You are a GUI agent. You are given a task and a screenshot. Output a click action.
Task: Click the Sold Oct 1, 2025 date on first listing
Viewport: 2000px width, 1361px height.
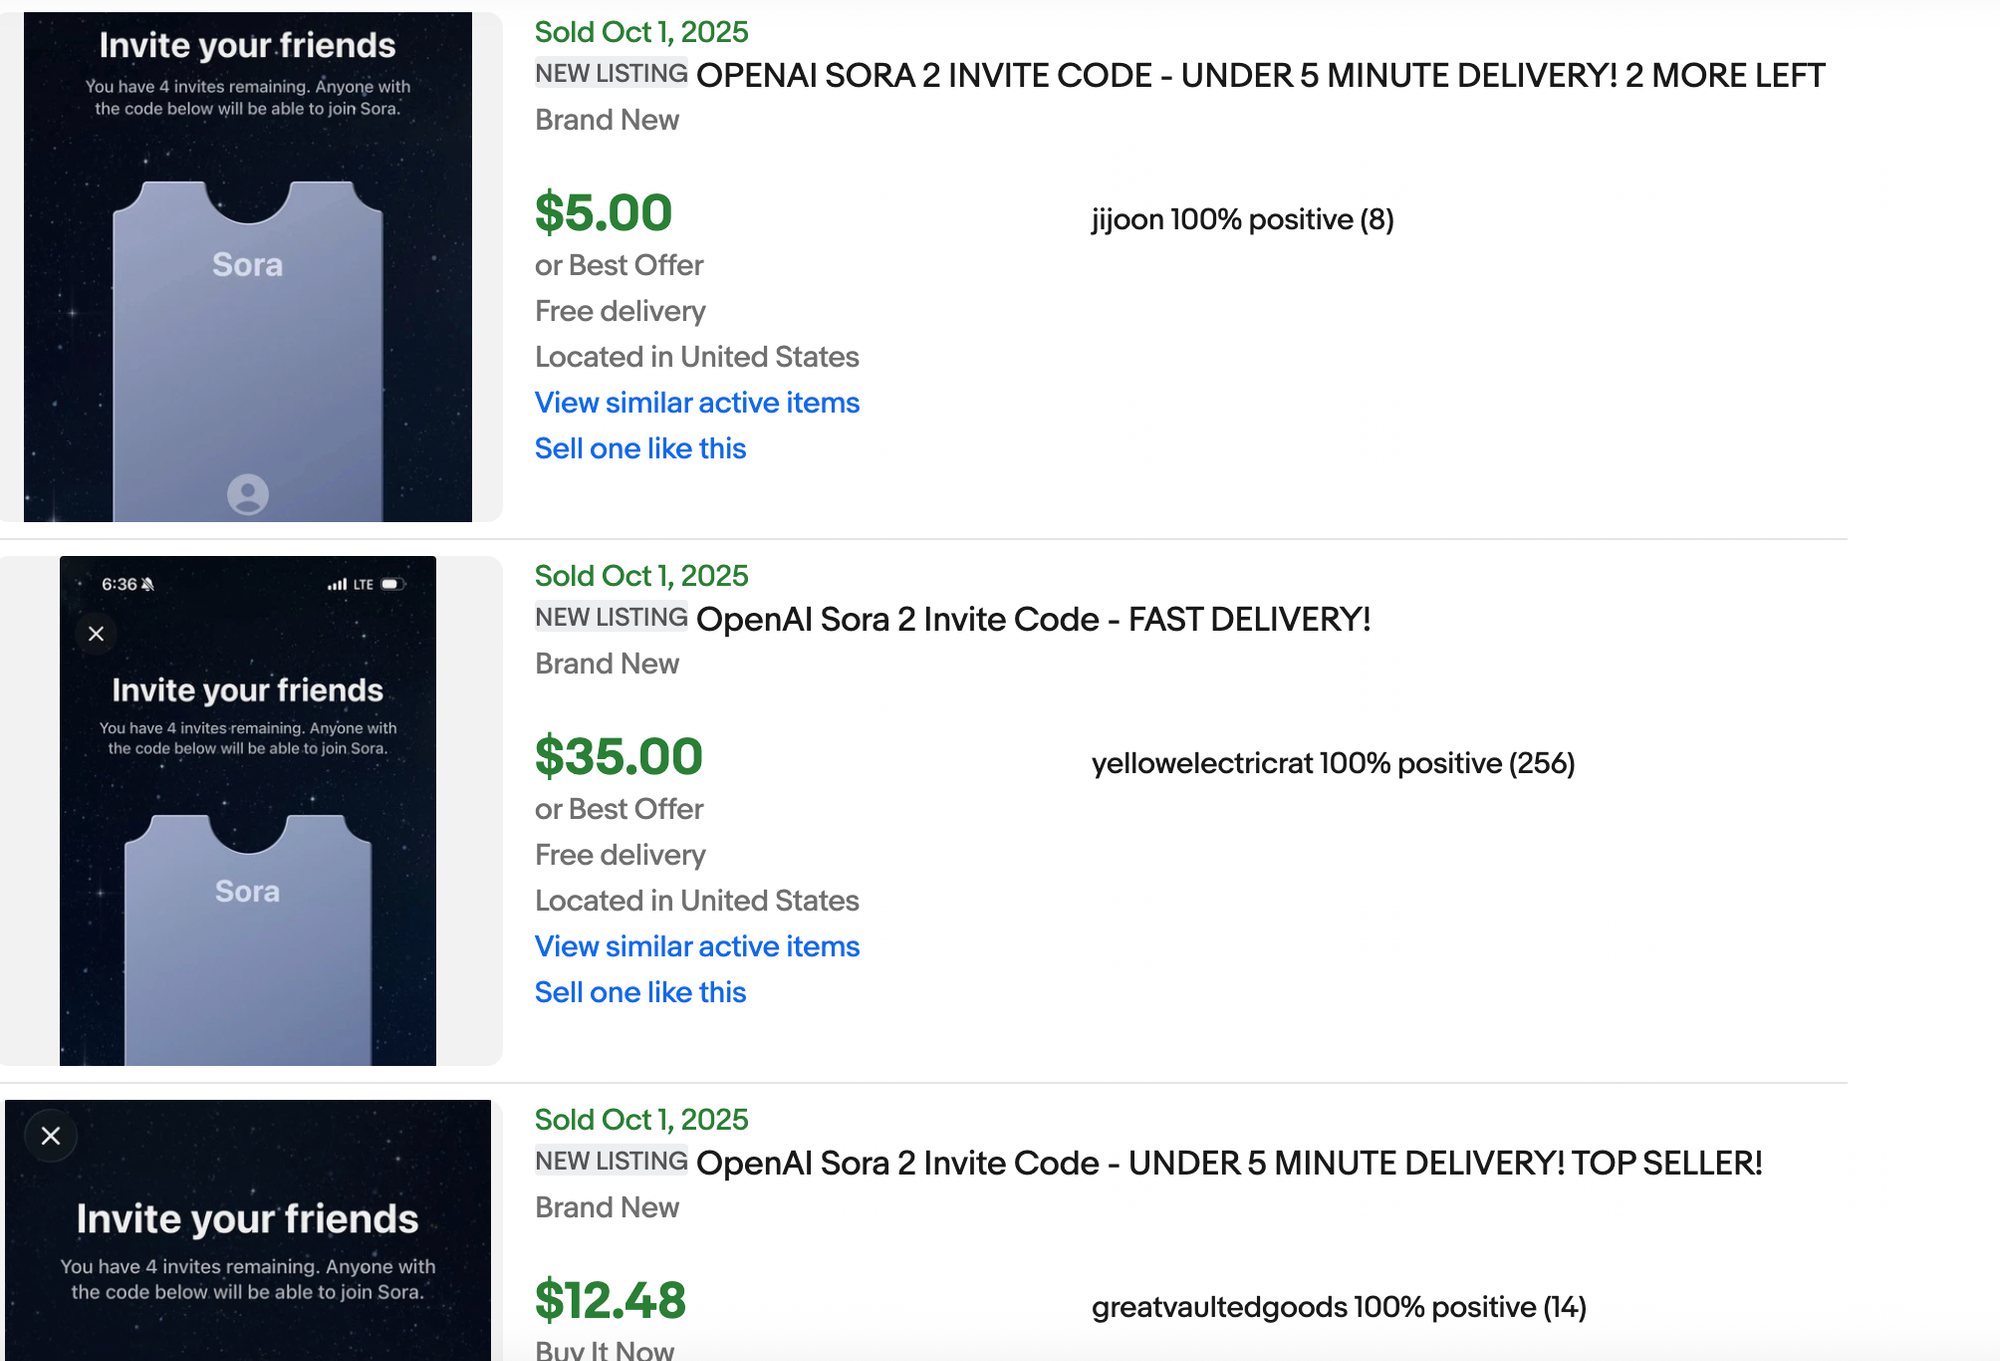641,32
